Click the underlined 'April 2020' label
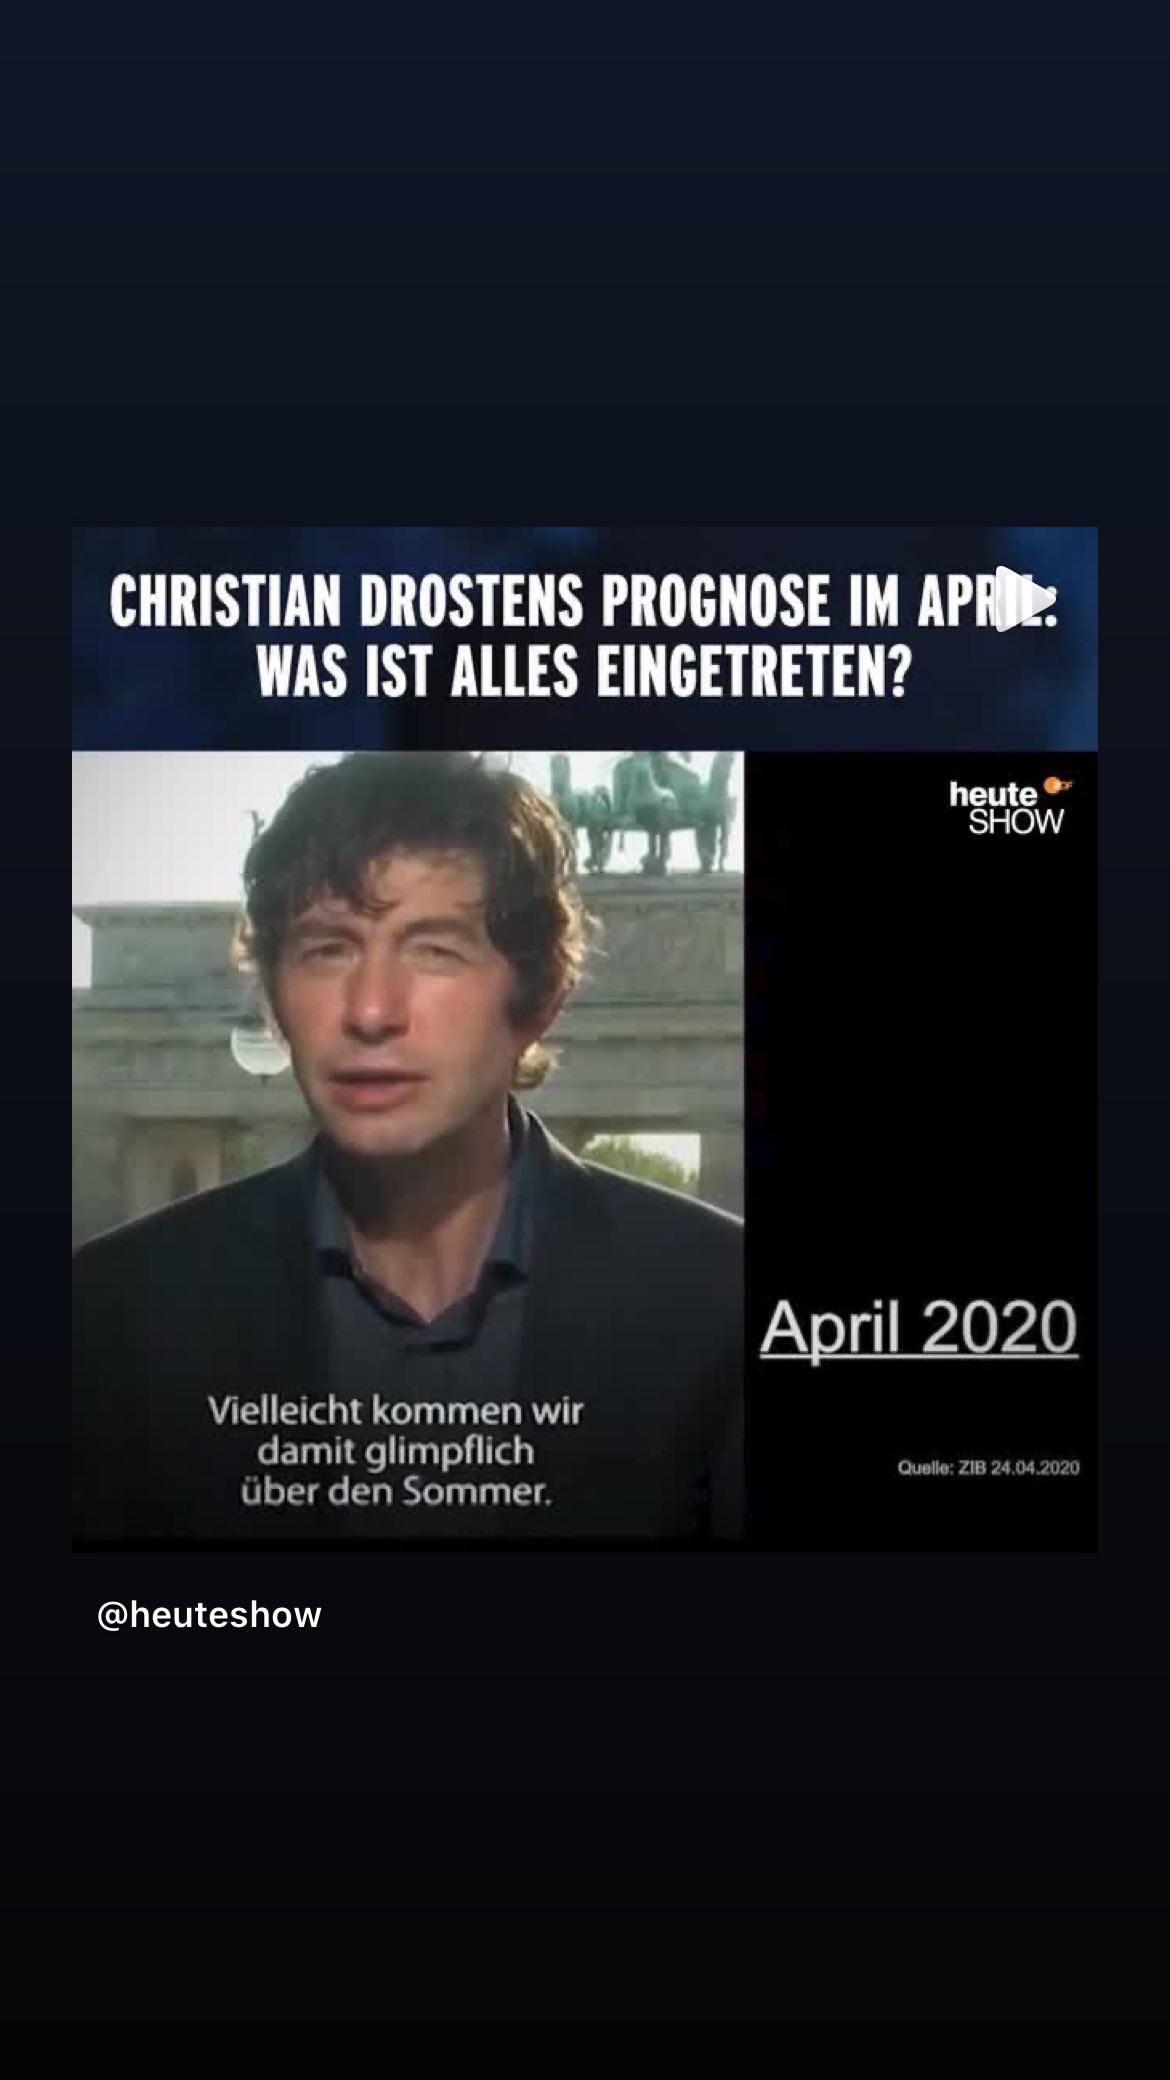Screen dimensions: 1170x2080 point(919,1329)
